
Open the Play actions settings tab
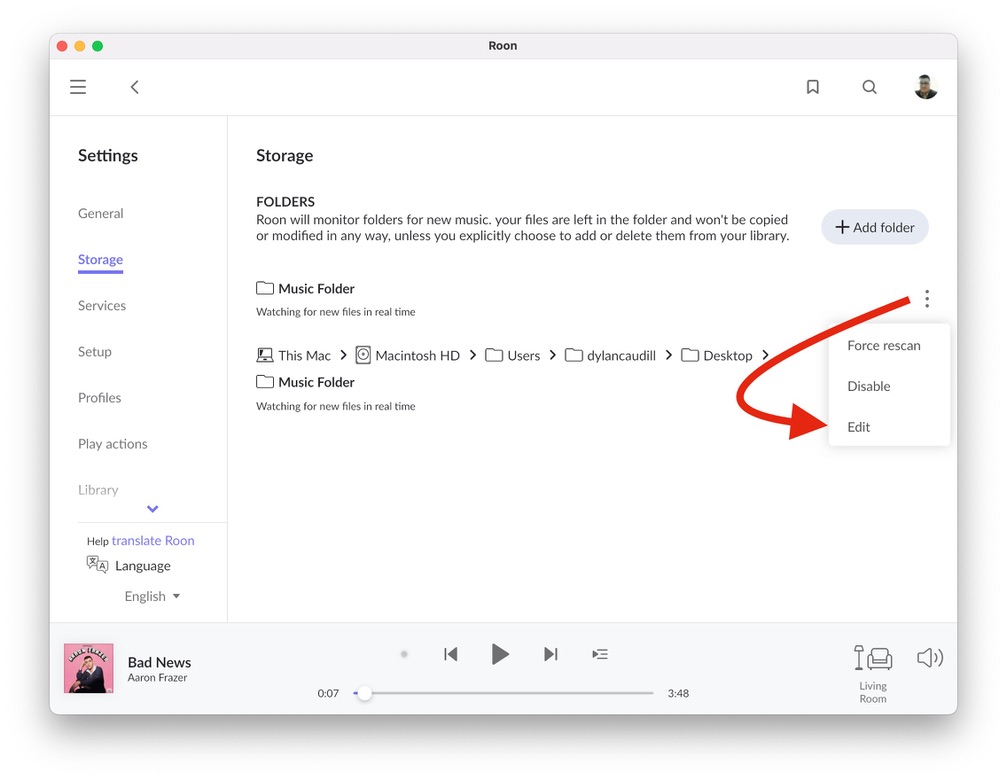point(112,444)
